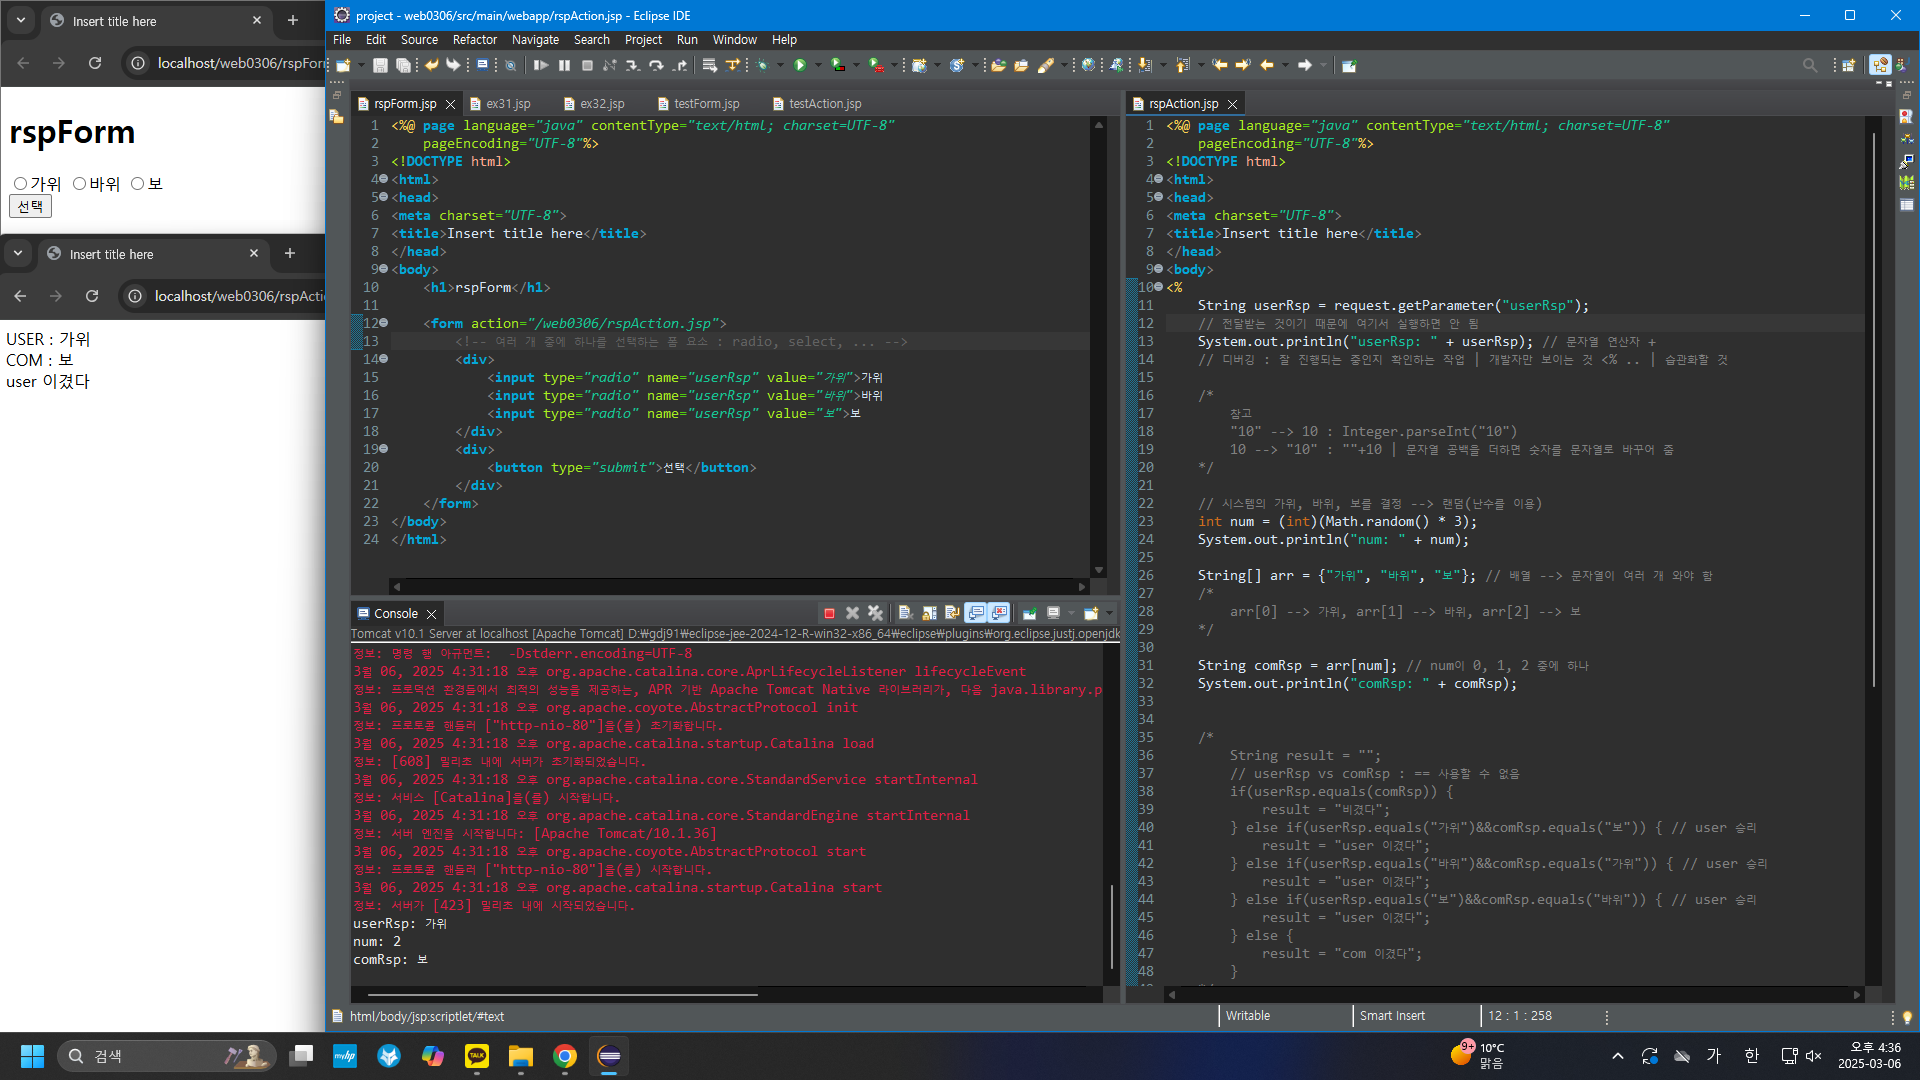Pin the Console view
This screenshot has height=1080, width=1920.
coord(1030,613)
